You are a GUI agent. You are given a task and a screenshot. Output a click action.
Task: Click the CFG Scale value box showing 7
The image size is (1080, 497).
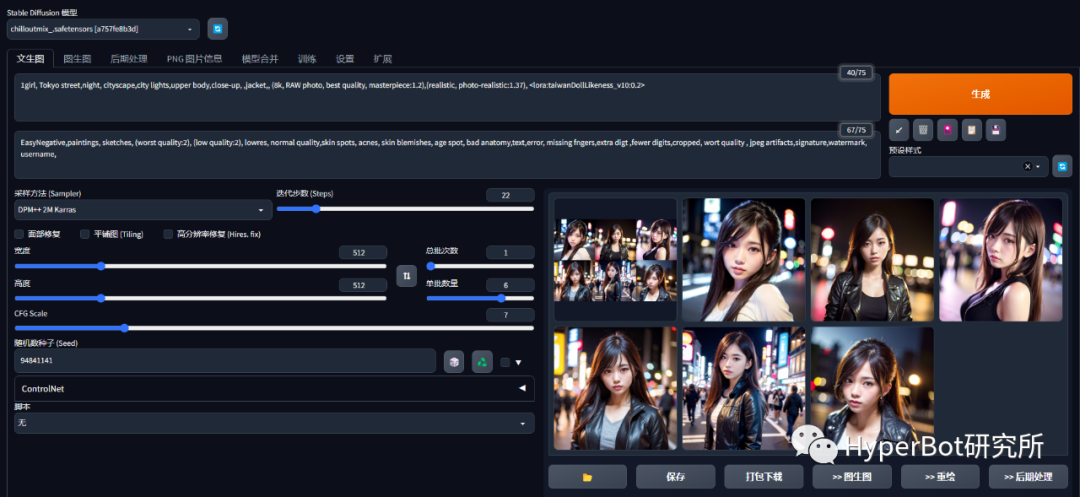point(510,315)
